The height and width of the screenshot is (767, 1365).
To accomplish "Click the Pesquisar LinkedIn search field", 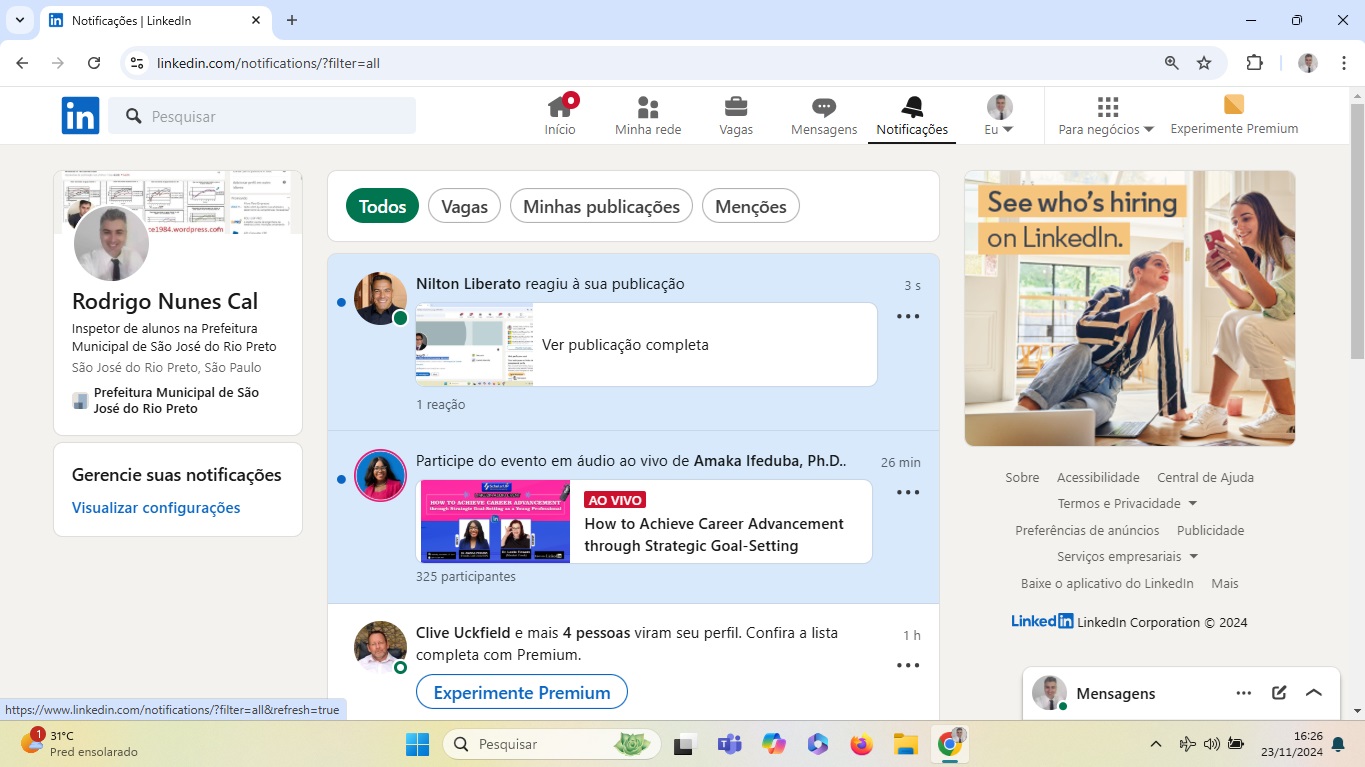I will 262,116.
